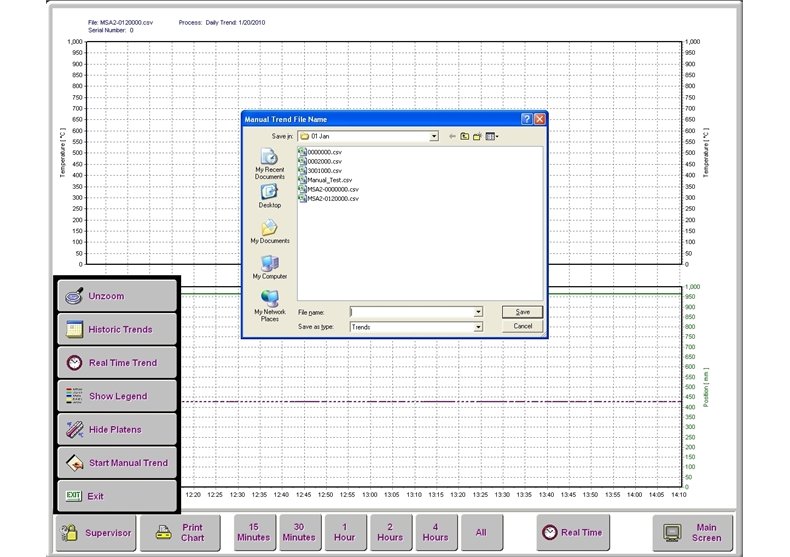790x557 pixels.
Task: Cancel the Manual Trend File dialog
Action: pos(522,327)
